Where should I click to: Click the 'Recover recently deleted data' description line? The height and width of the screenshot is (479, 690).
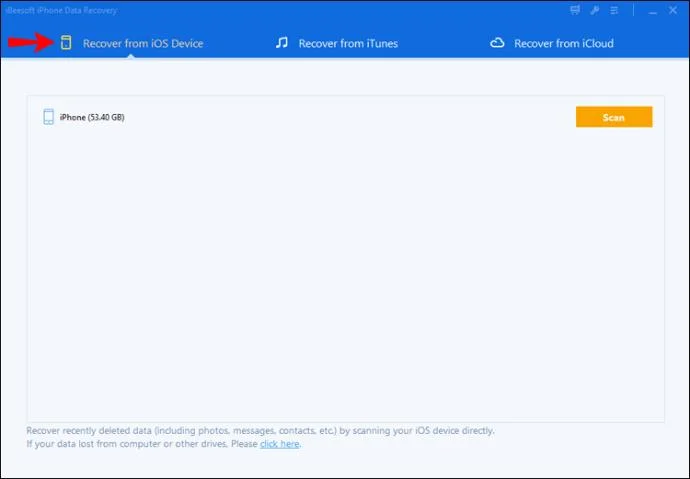pyautogui.click(x=260, y=431)
